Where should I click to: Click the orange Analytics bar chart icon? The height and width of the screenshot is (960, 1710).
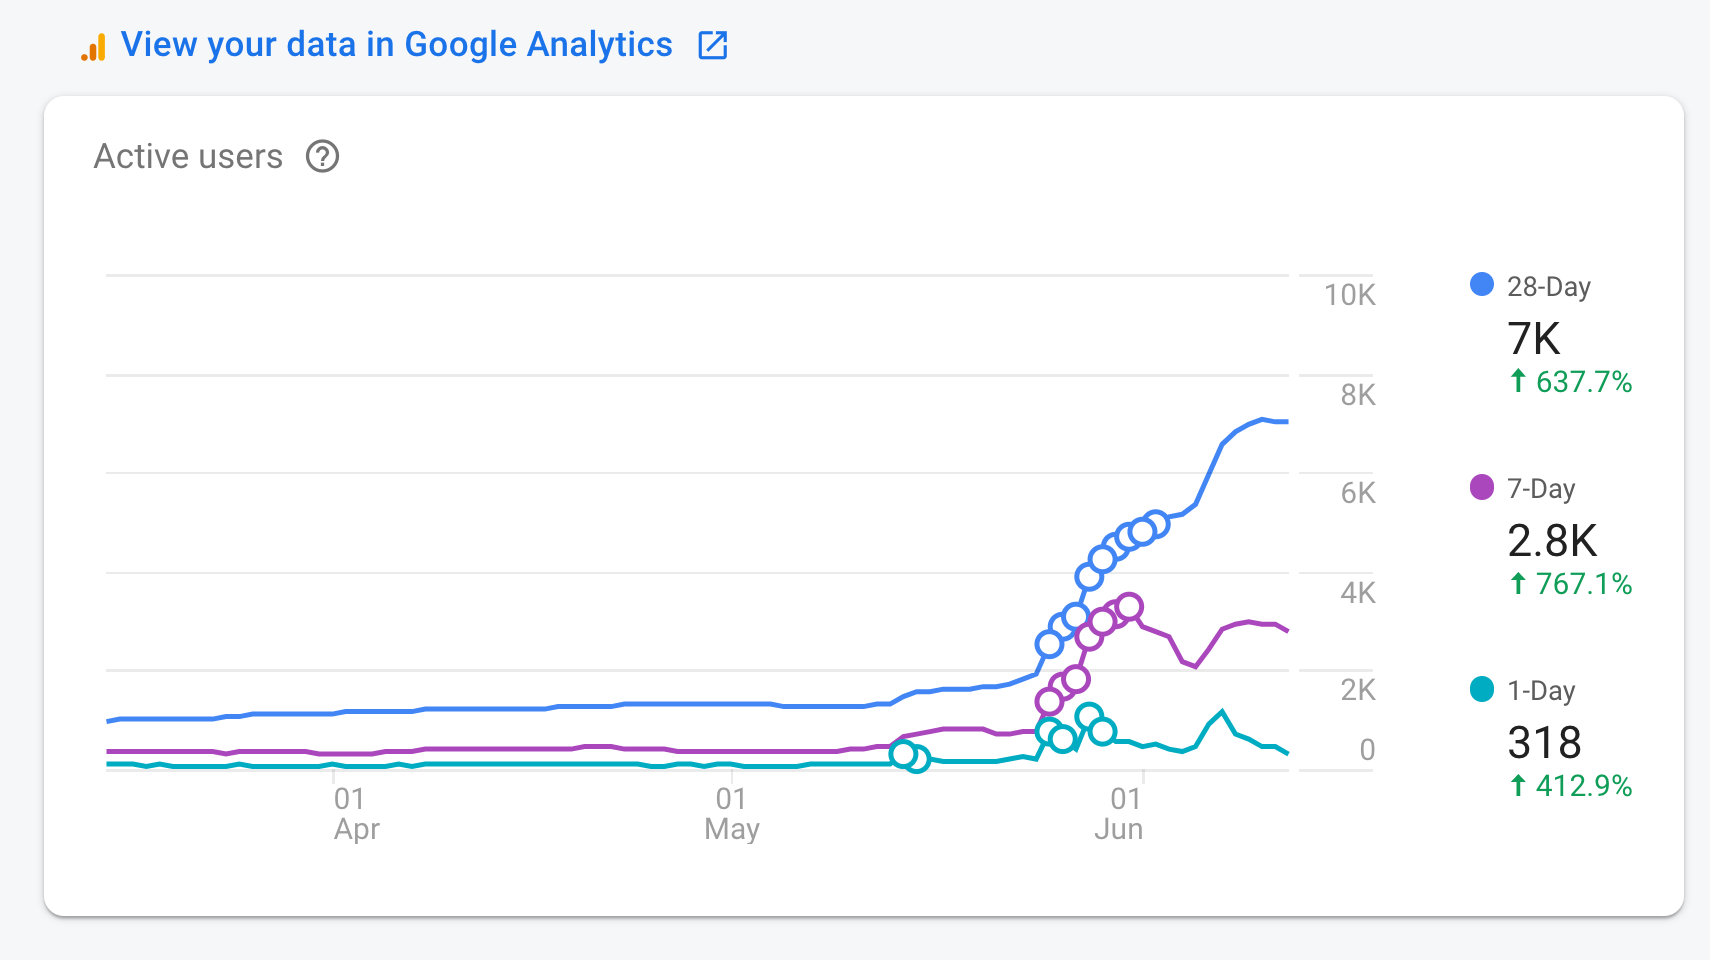[93, 47]
